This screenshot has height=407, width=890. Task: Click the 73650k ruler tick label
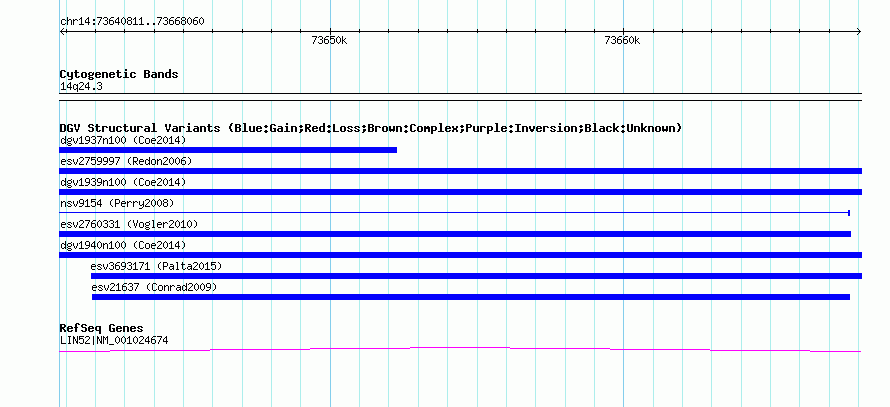point(329,40)
